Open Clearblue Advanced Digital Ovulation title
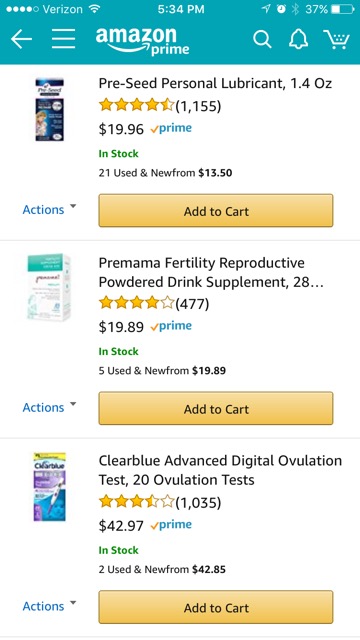 click(x=220, y=470)
